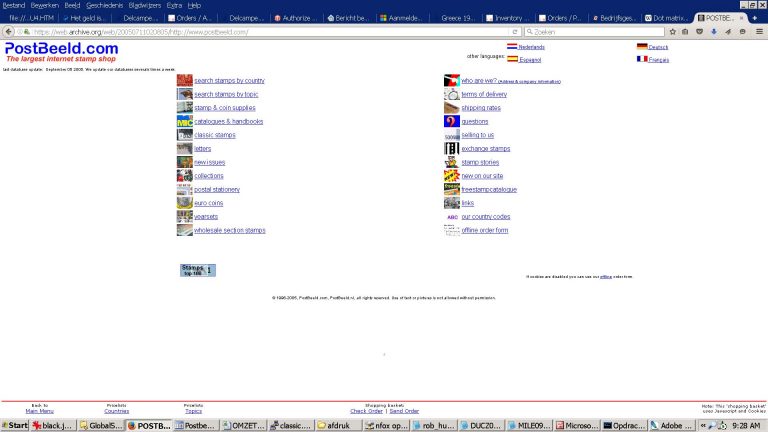
Task: Click the Español flag icon
Action: (x=512, y=60)
